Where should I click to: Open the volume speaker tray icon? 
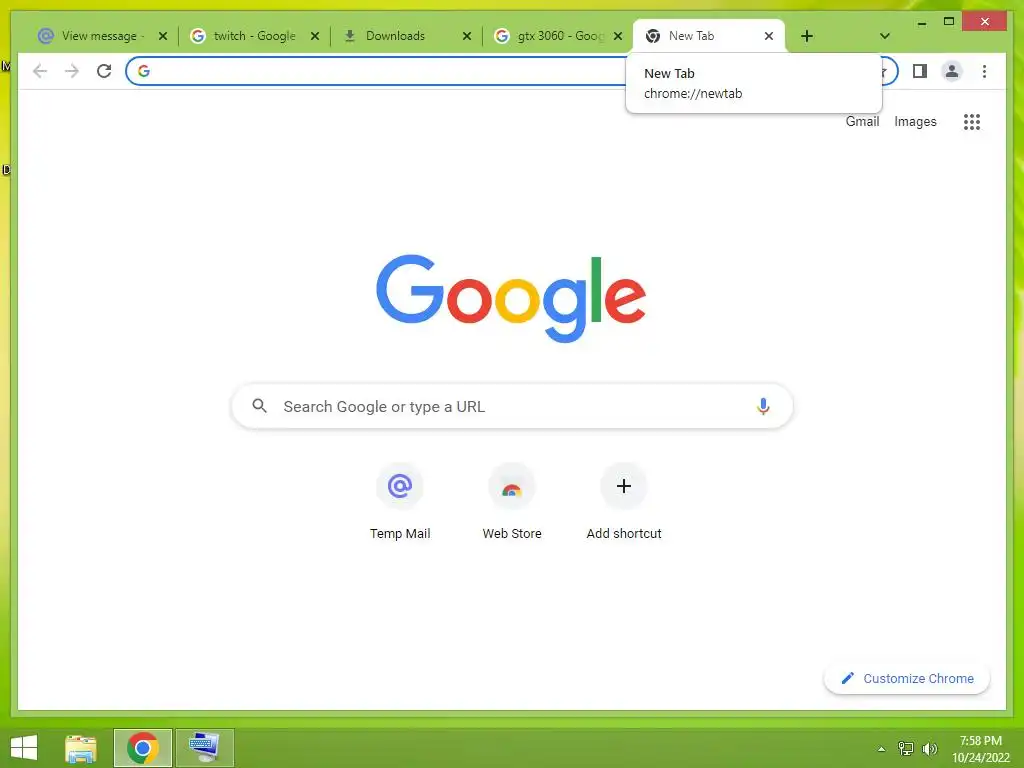click(929, 748)
